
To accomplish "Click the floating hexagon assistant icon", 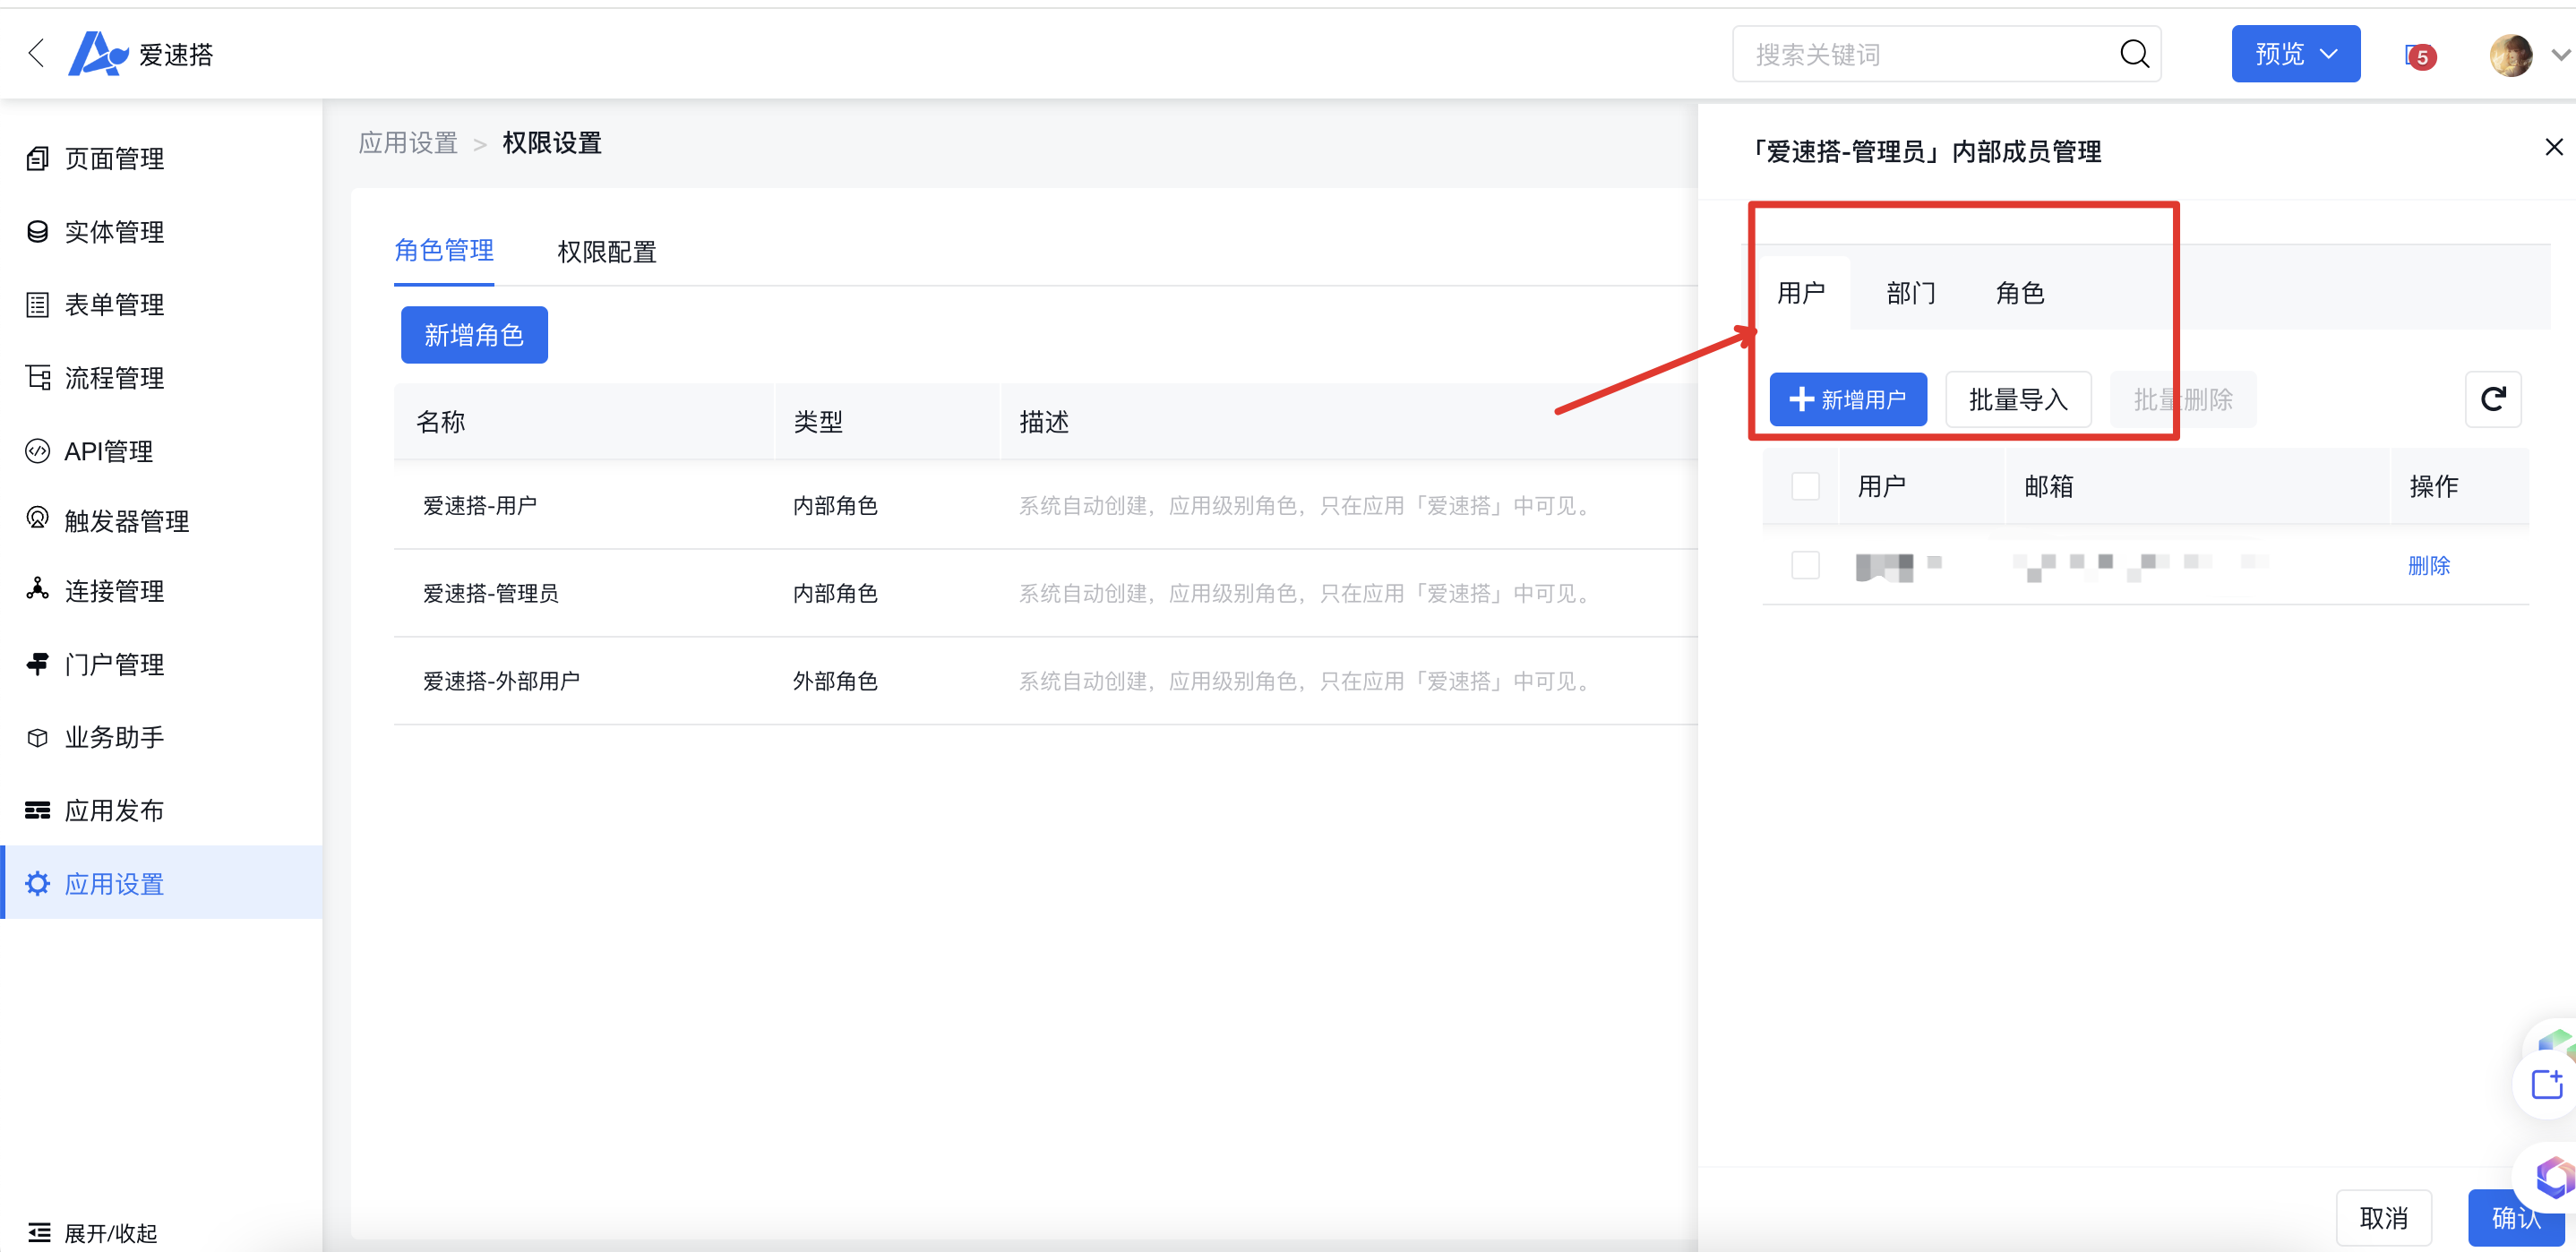I will coord(2555,1178).
